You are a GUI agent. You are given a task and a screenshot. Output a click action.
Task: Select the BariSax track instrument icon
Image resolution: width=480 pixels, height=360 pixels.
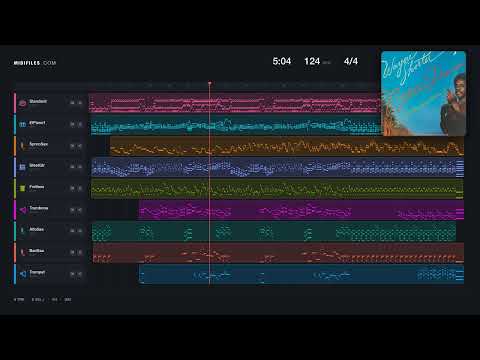[23, 252]
